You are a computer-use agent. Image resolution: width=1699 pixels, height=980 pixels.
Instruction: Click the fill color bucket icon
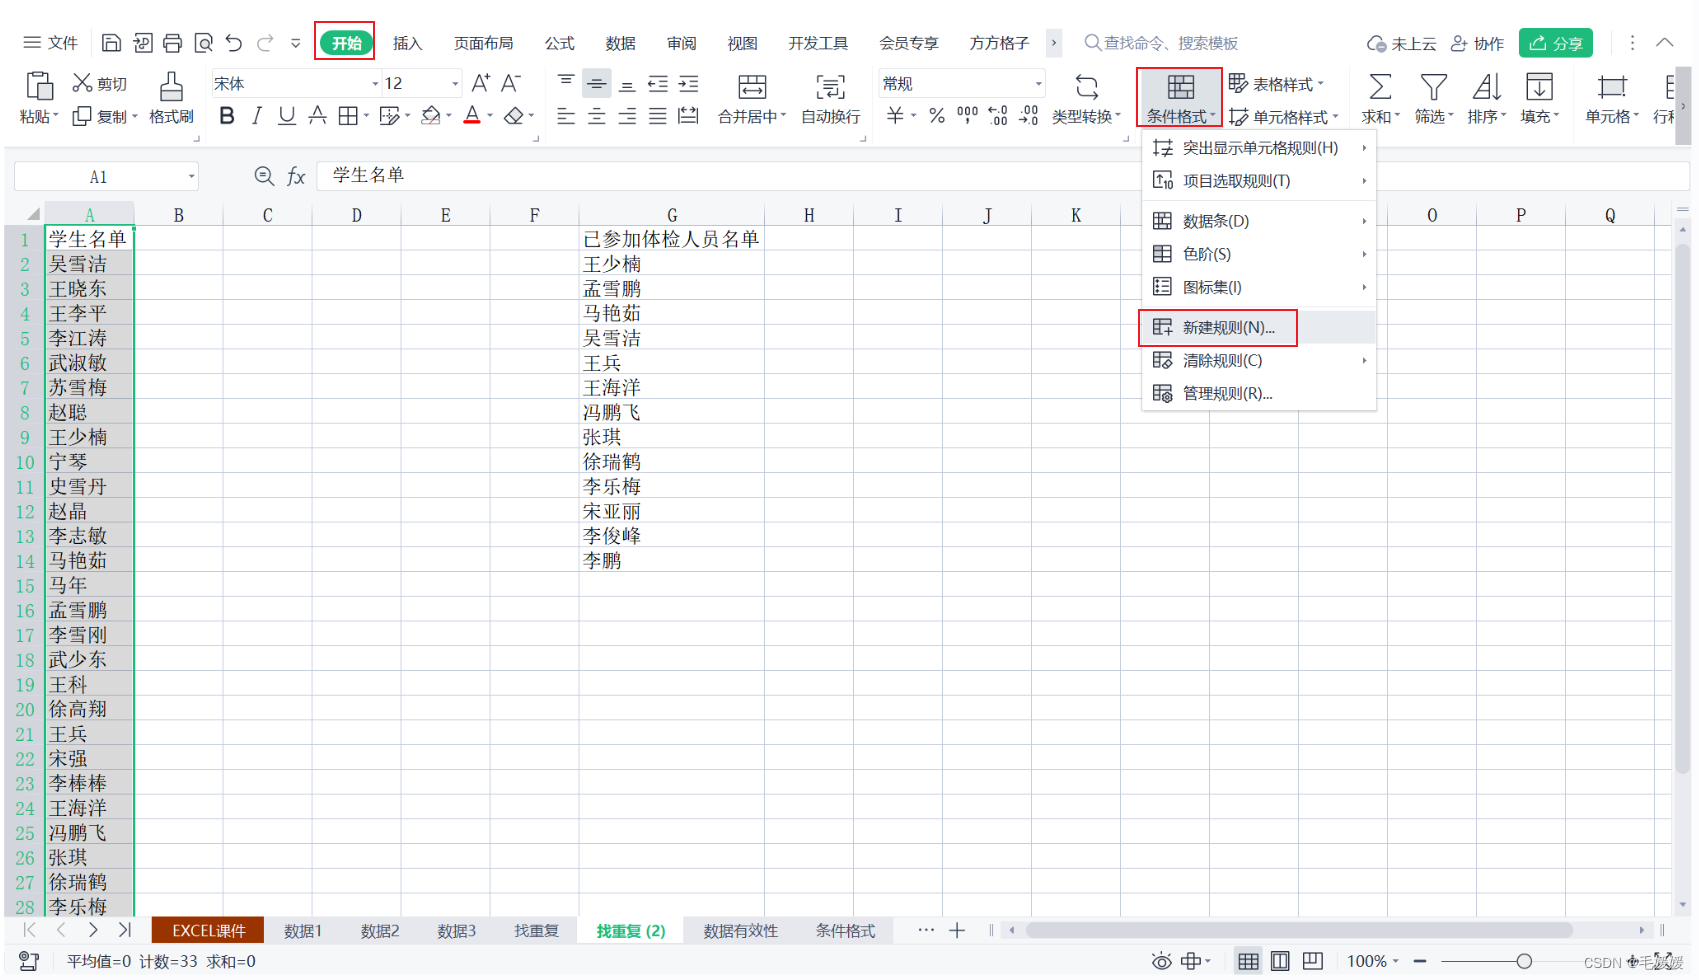(x=431, y=116)
